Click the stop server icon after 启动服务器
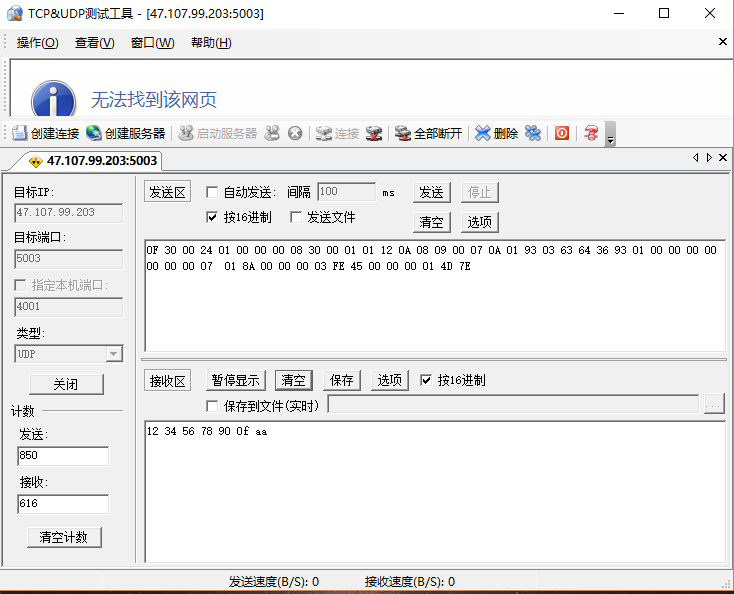Screen dimensions: 734x594 click(272, 133)
